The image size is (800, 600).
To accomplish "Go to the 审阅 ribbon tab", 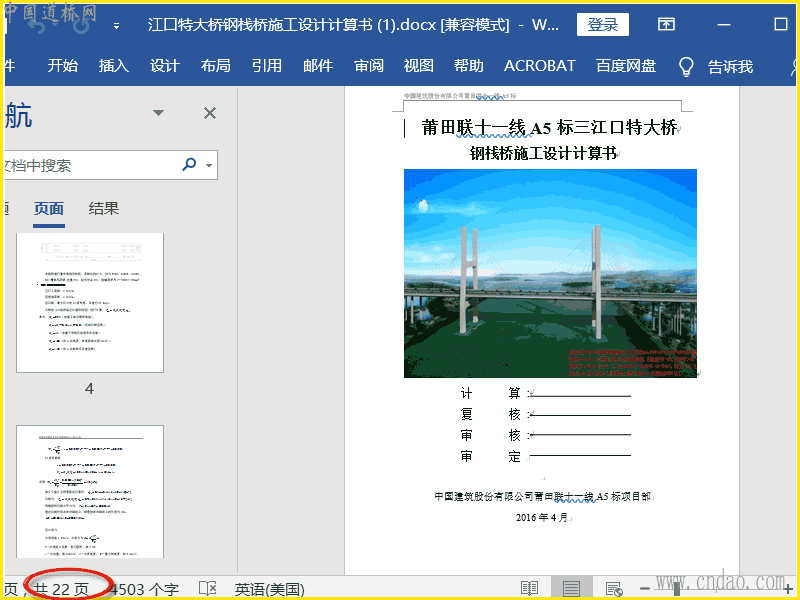I will [369, 66].
